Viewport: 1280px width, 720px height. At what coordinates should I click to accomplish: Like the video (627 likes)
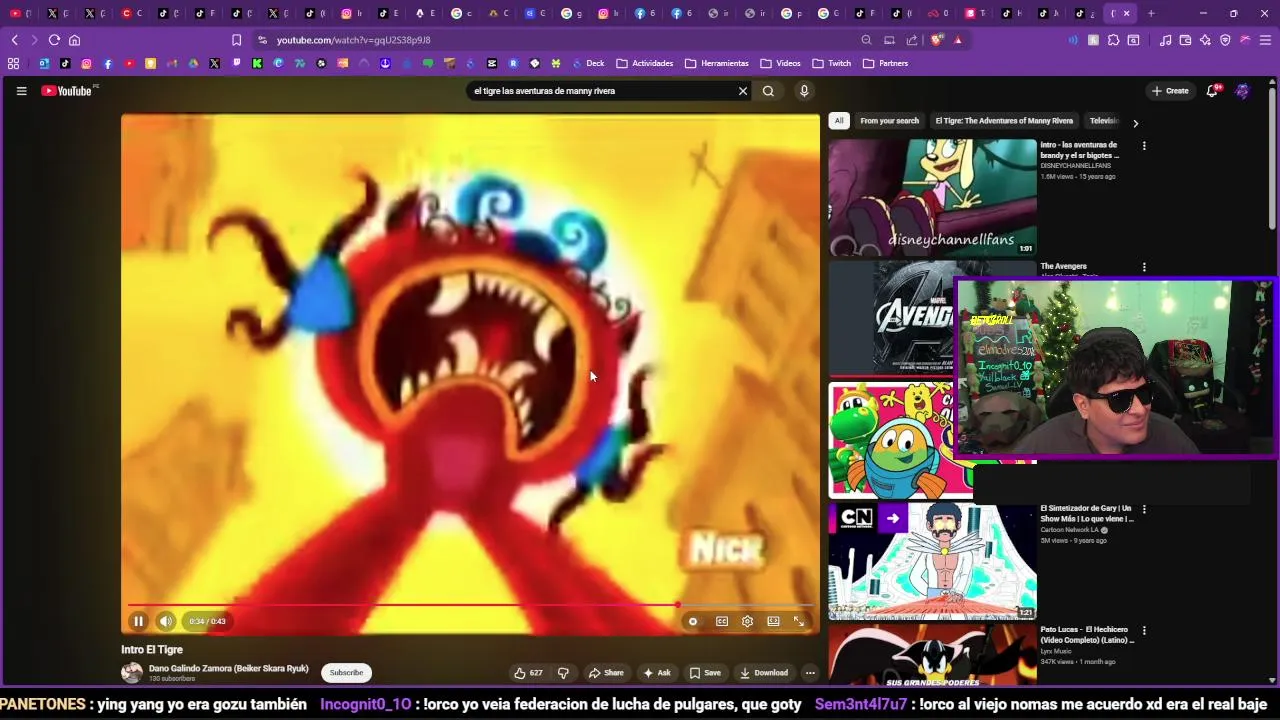(x=528, y=673)
